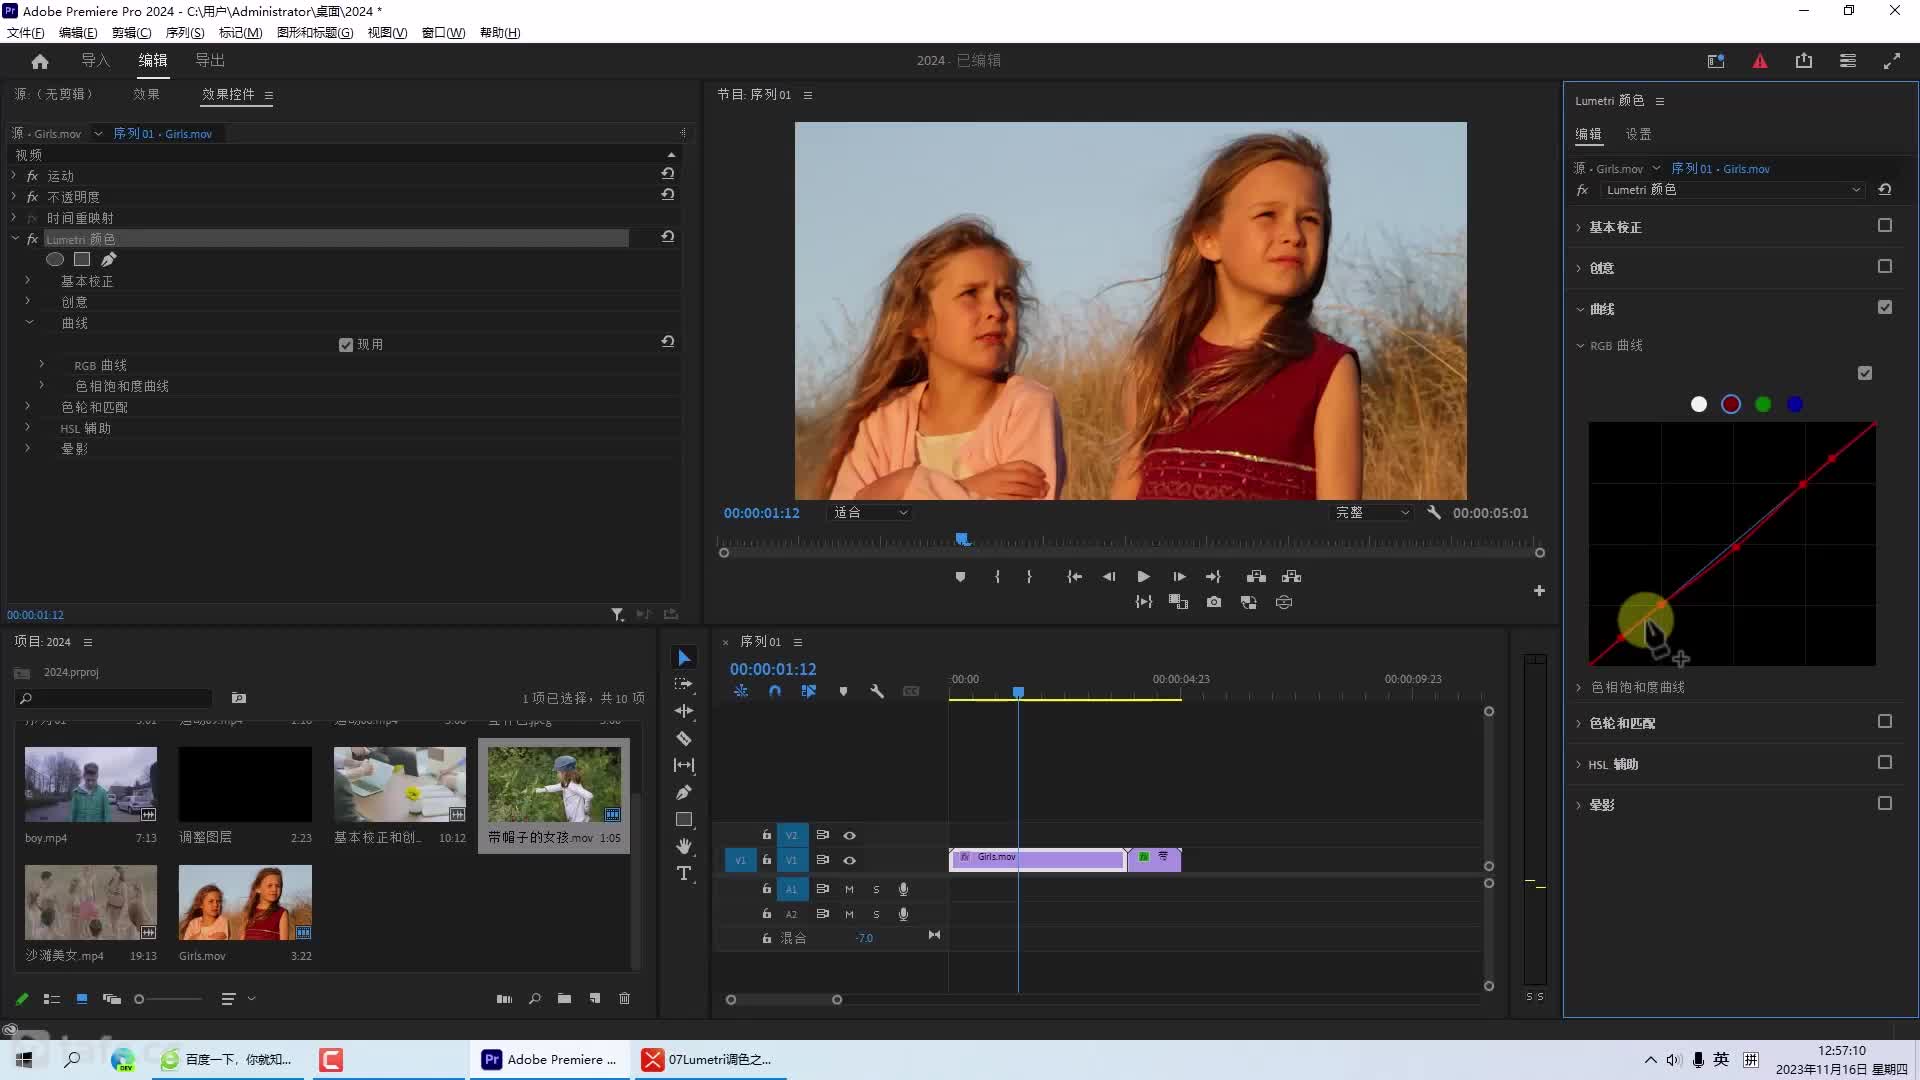Click the New Bin folder icon

tap(565, 998)
